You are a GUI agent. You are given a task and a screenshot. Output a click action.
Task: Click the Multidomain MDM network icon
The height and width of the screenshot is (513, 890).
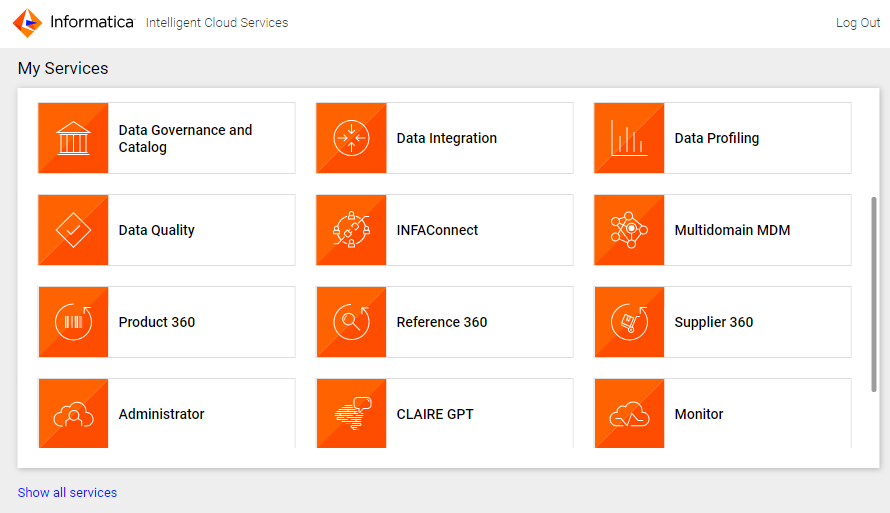(x=629, y=230)
